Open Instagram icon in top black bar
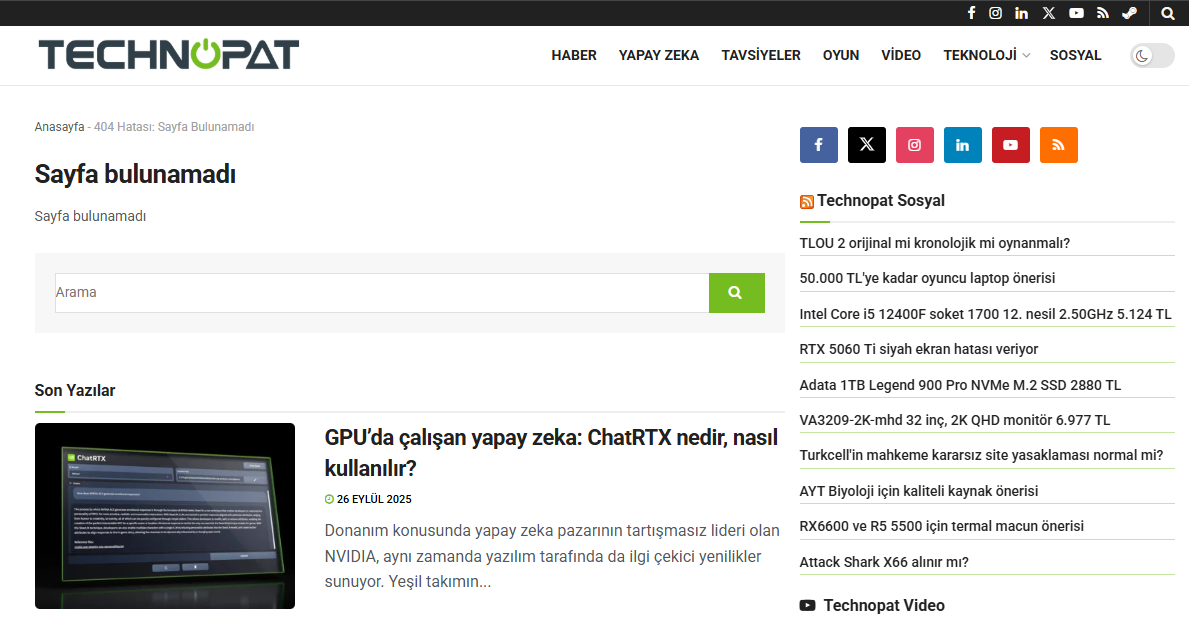1189x623 pixels. pyautogui.click(x=996, y=13)
